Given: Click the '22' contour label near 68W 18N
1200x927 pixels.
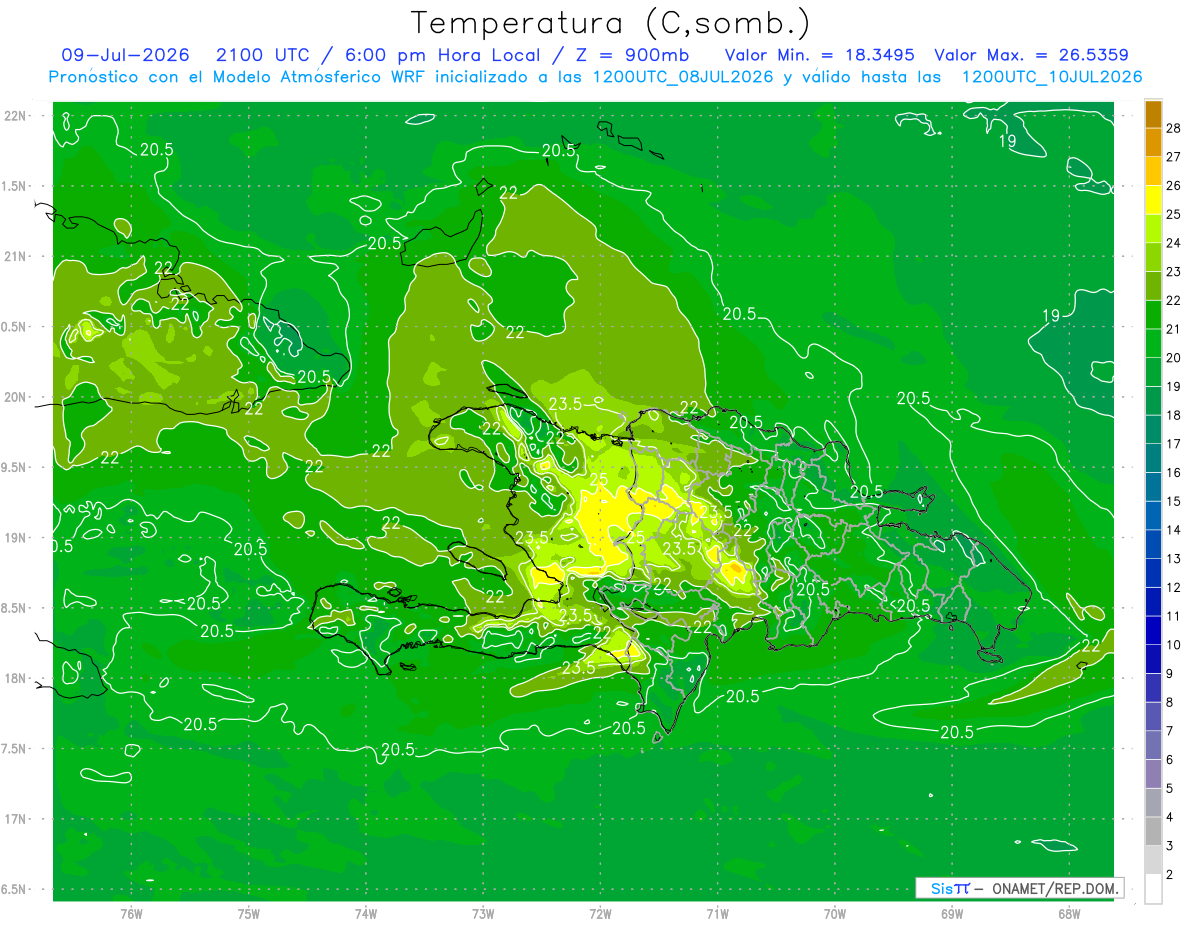Looking at the screenshot, I should click(x=1090, y=646).
